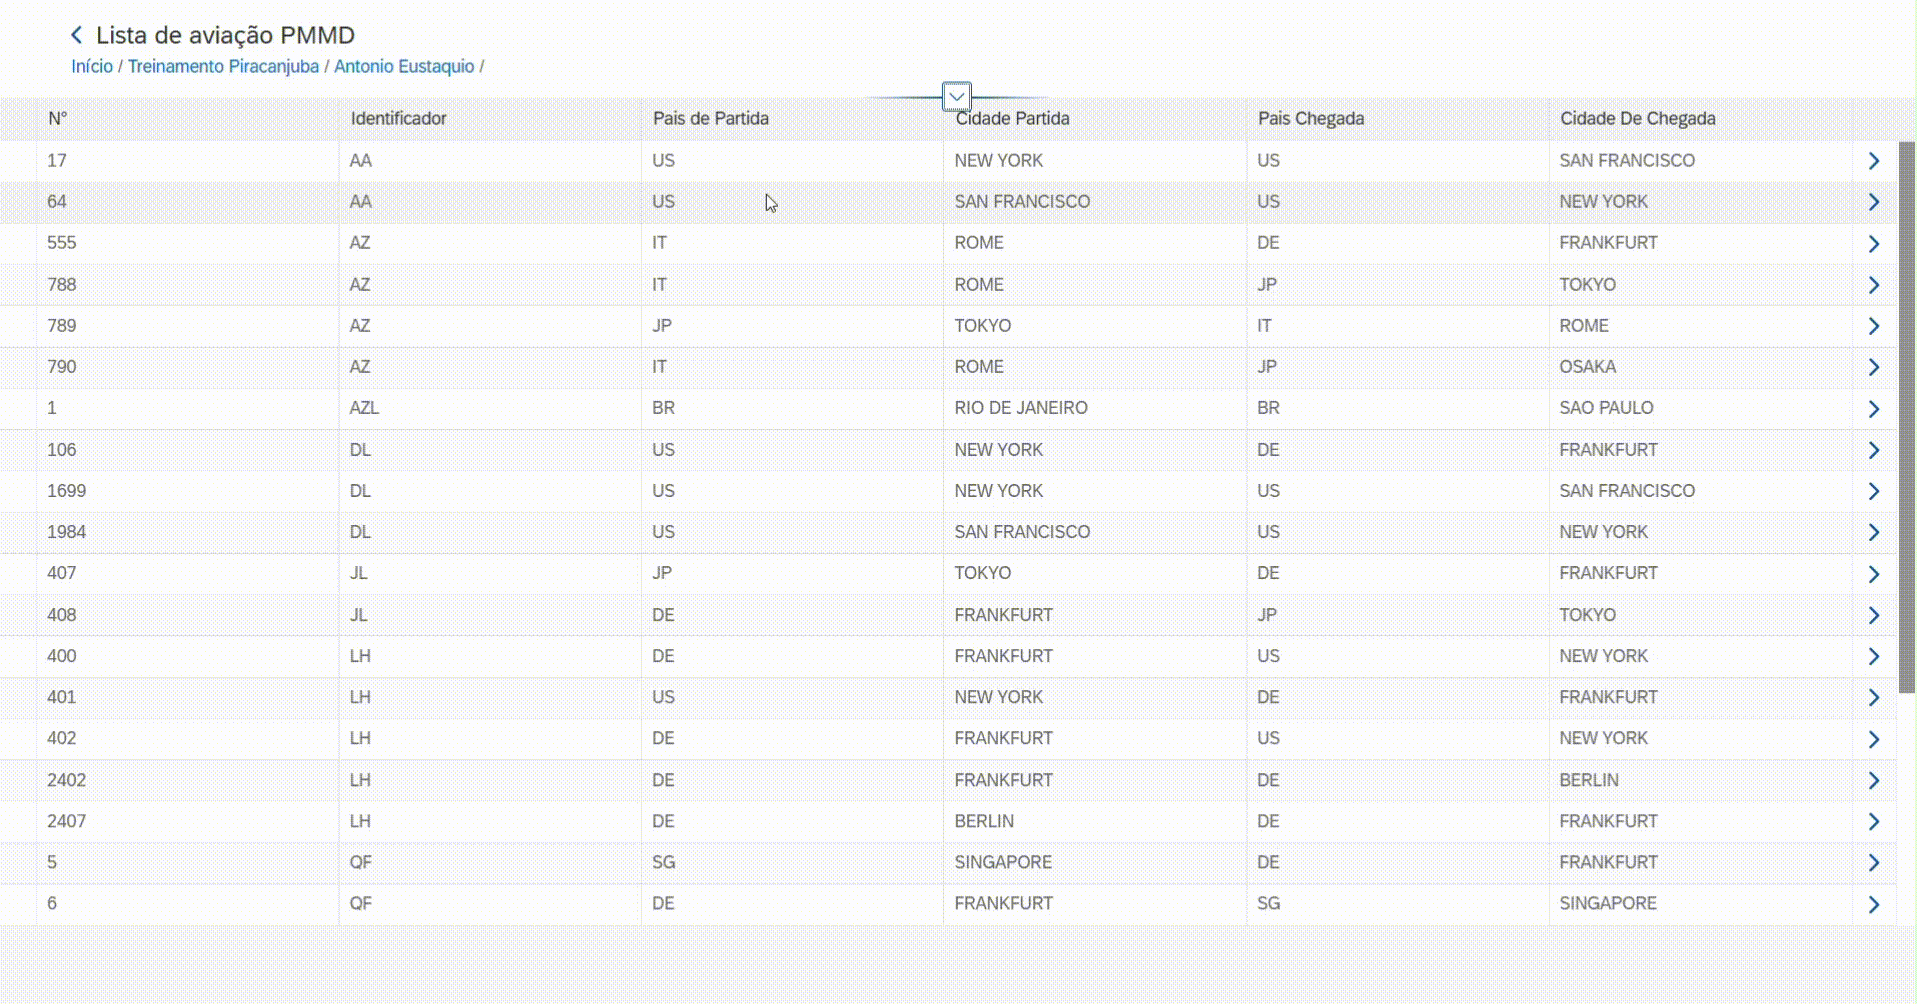1917x1004 pixels.
Task: Select the Cidade De Chegada column header
Action: point(1637,119)
